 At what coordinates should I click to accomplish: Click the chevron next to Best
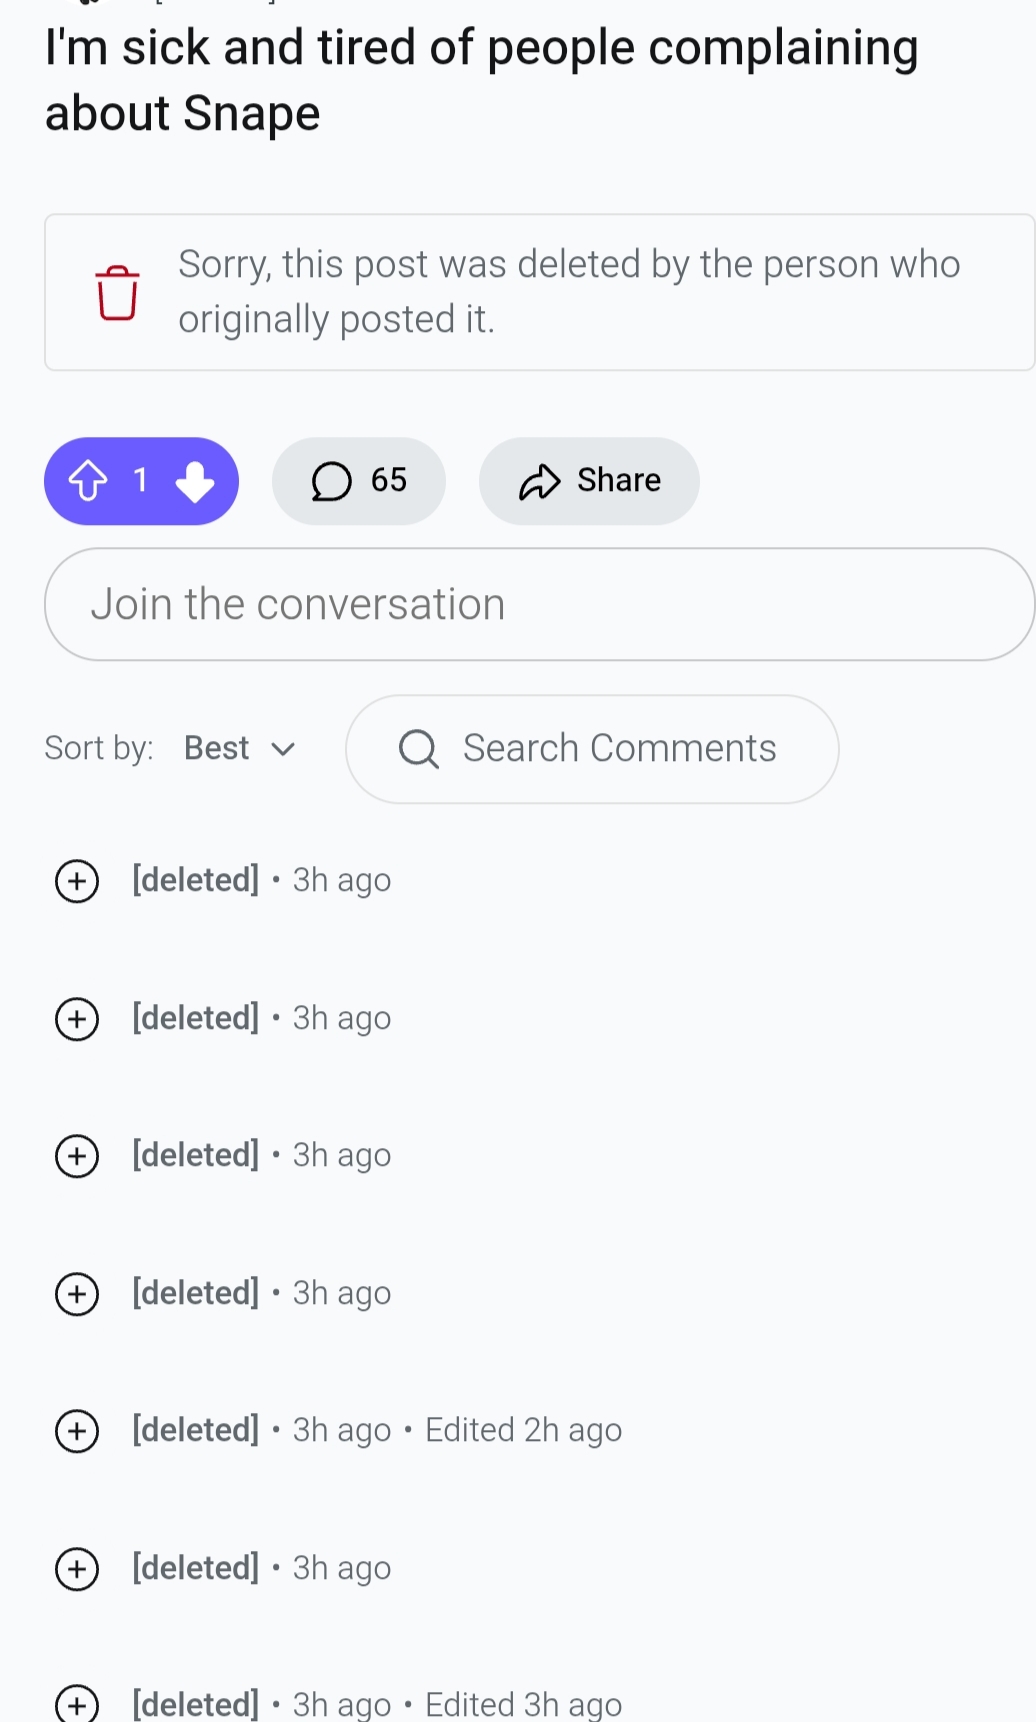pos(284,749)
